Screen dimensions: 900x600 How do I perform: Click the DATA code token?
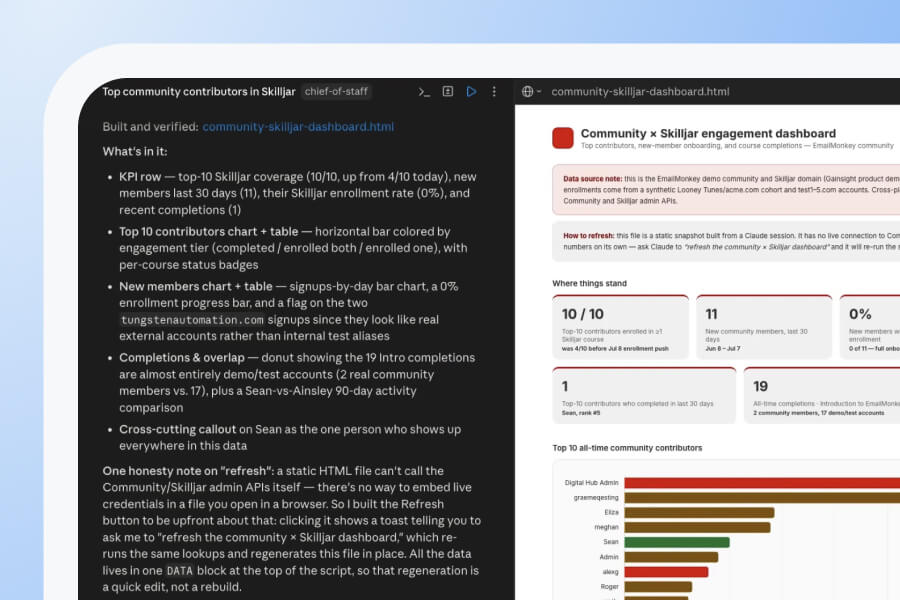(180, 571)
